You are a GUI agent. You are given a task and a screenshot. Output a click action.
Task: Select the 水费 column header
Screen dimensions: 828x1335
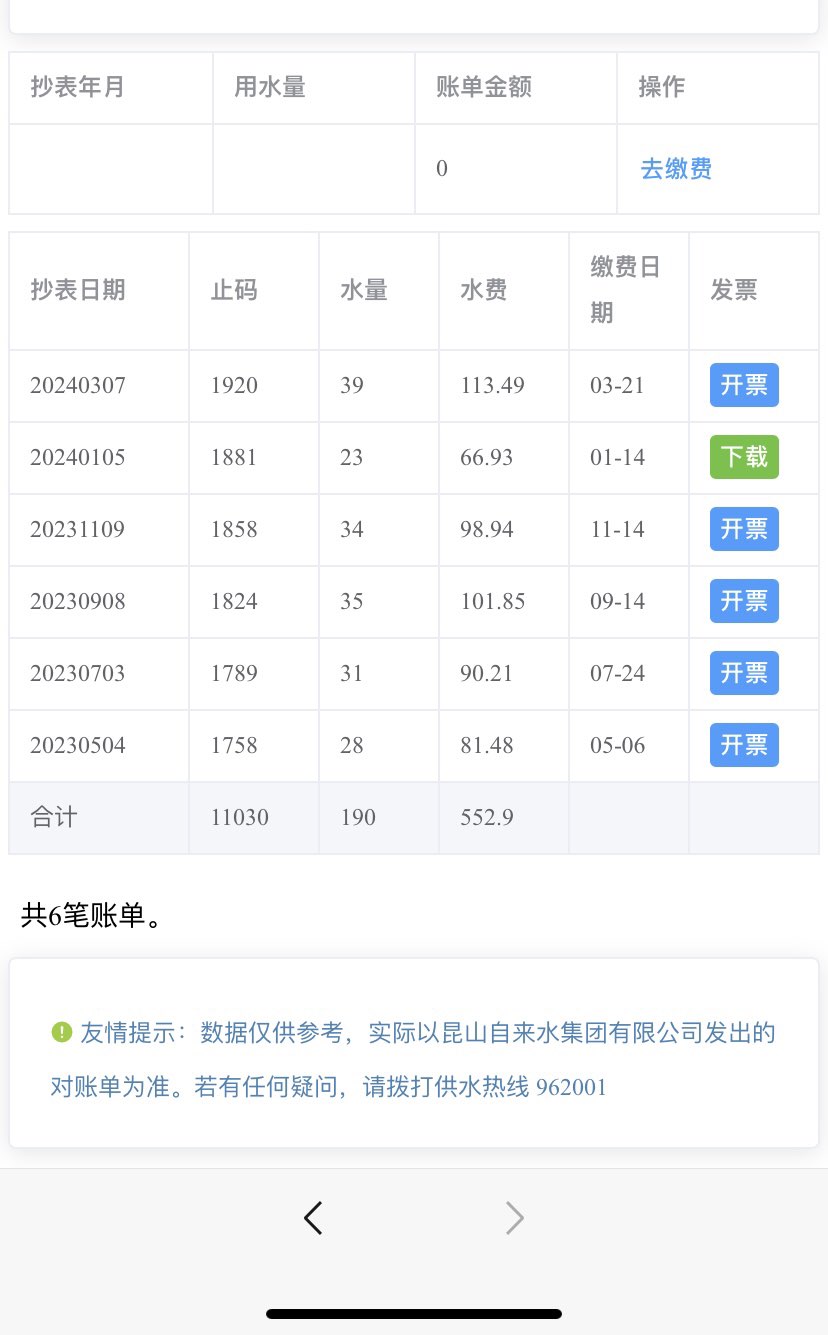coord(483,291)
